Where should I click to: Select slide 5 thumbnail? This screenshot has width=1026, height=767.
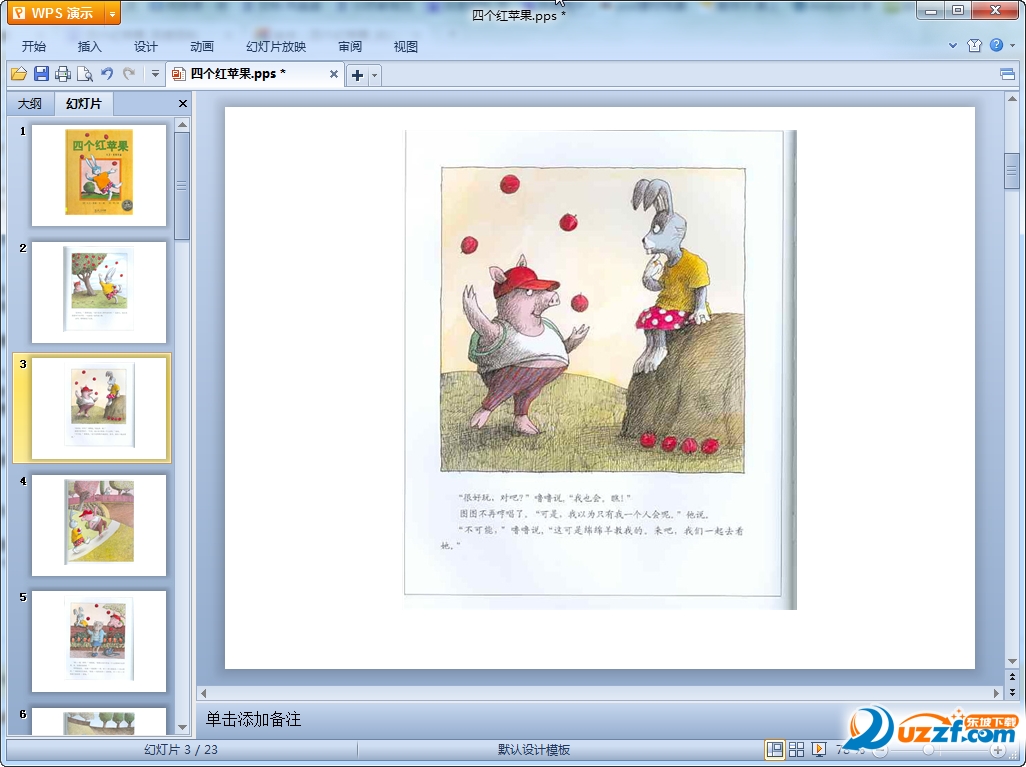click(x=99, y=641)
